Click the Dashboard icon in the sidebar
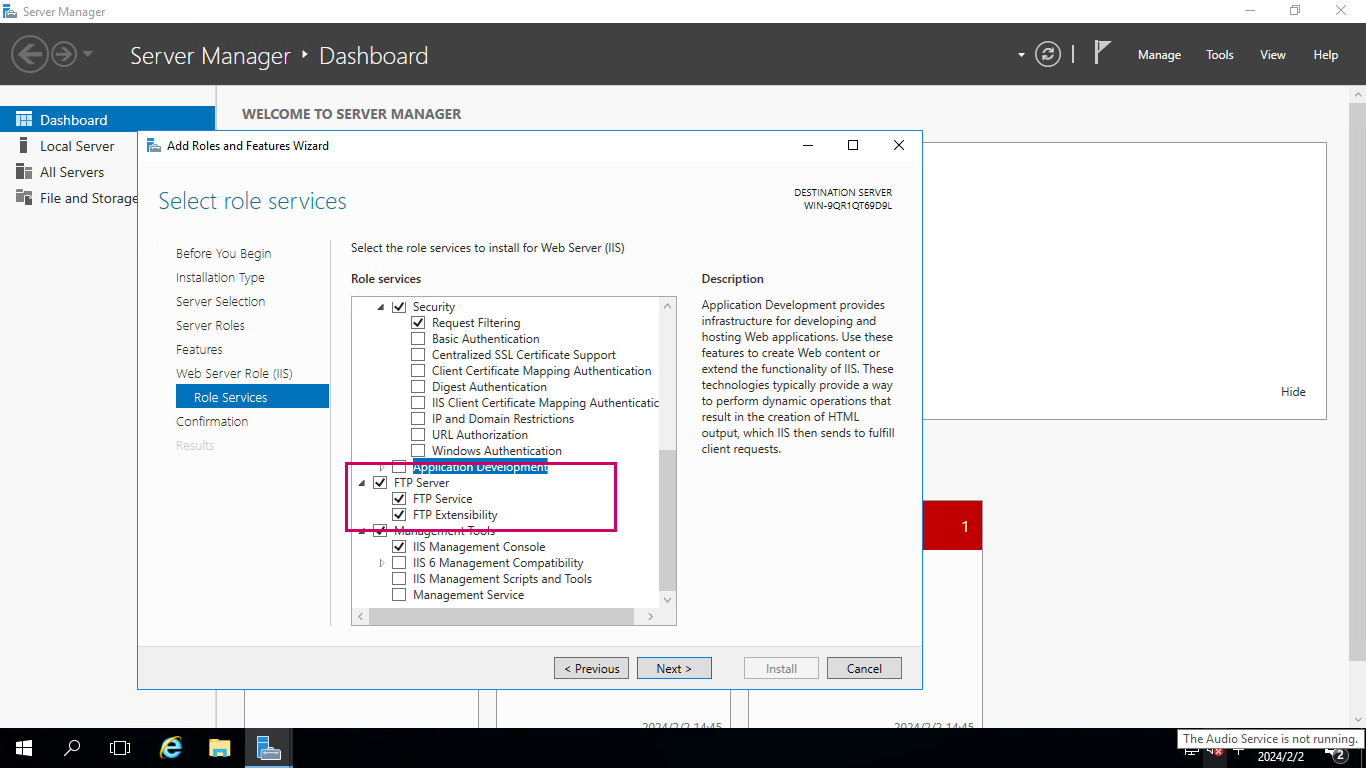Viewport: 1366px width, 768px height. point(24,119)
